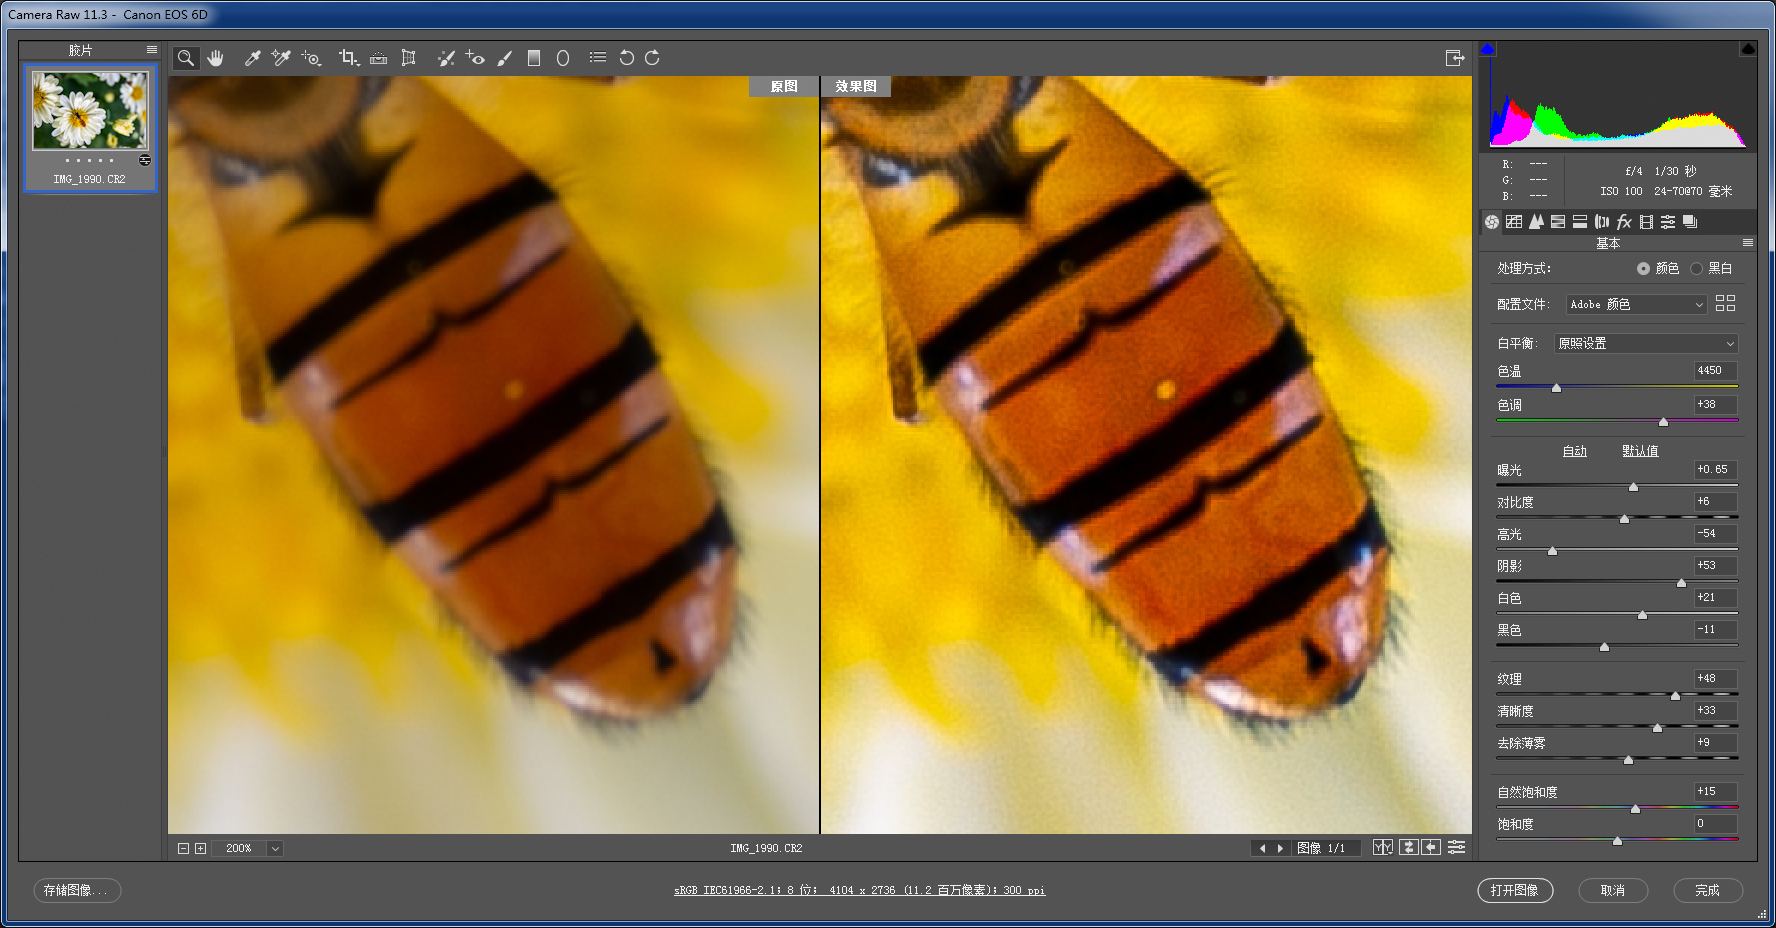Expand the 白平衡 preset dropdown

1646,343
